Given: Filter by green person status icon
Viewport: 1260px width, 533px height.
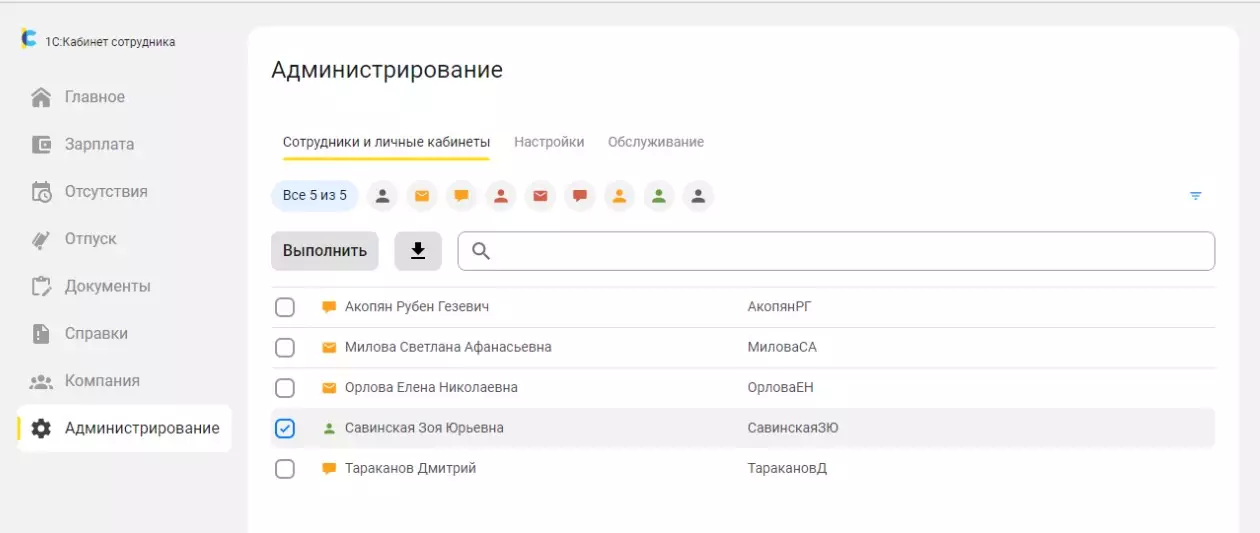Looking at the screenshot, I should (x=658, y=196).
